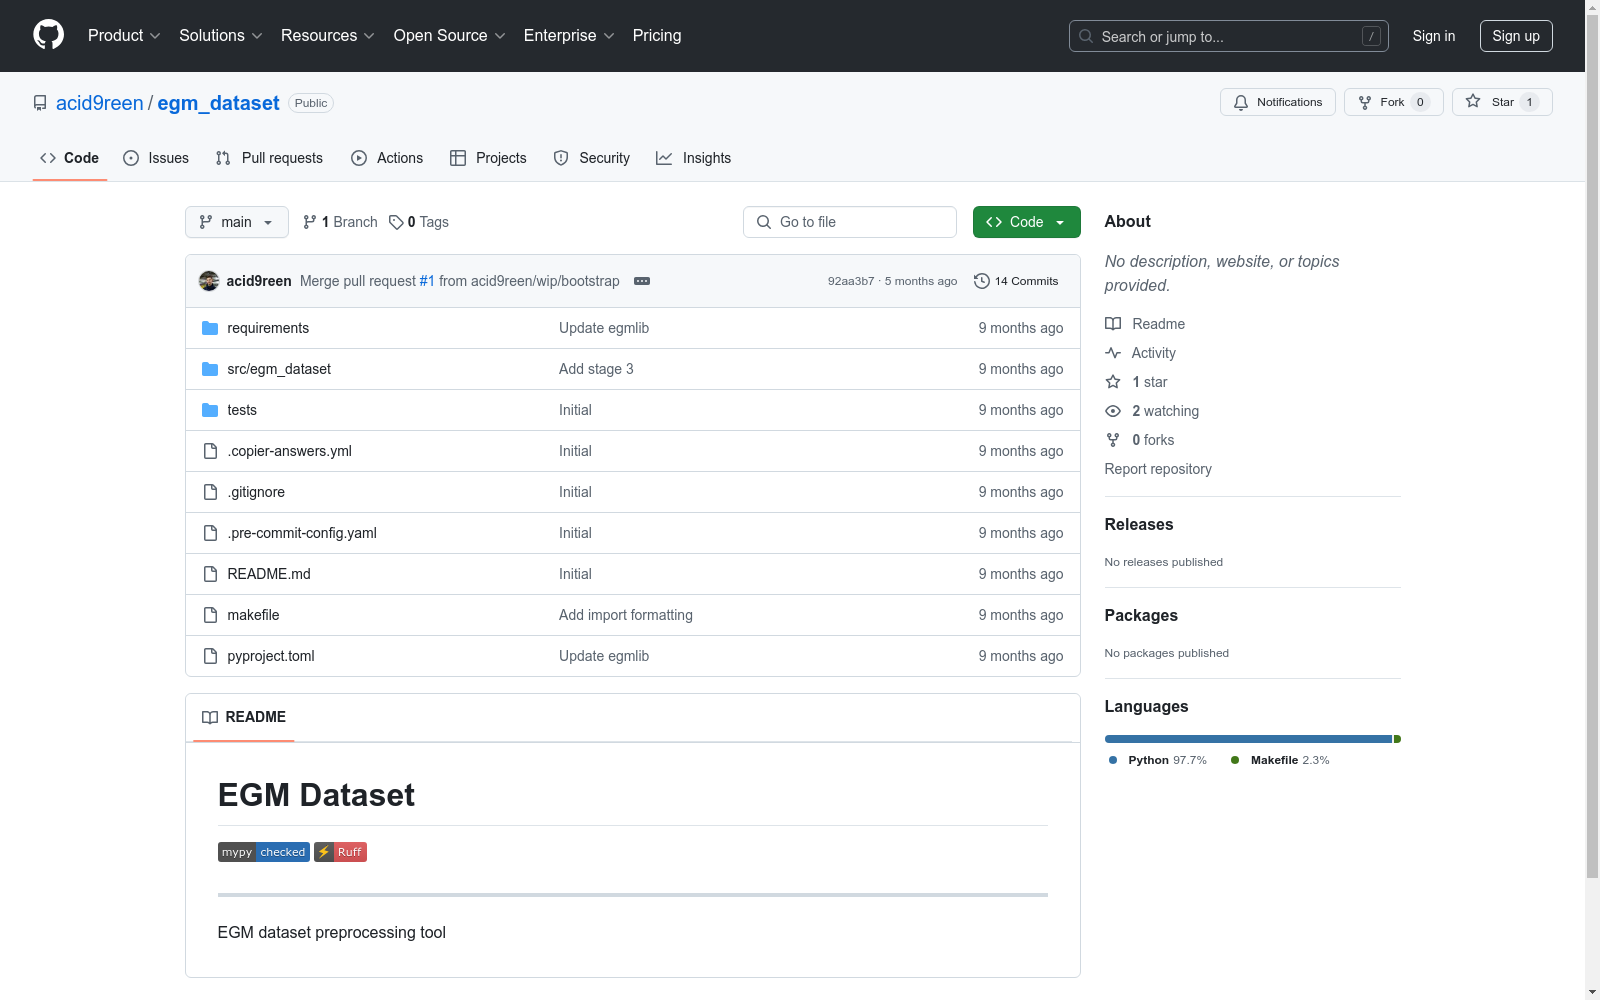Open the Actions tab
The image size is (1600, 1000).
[x=387, y=158]
